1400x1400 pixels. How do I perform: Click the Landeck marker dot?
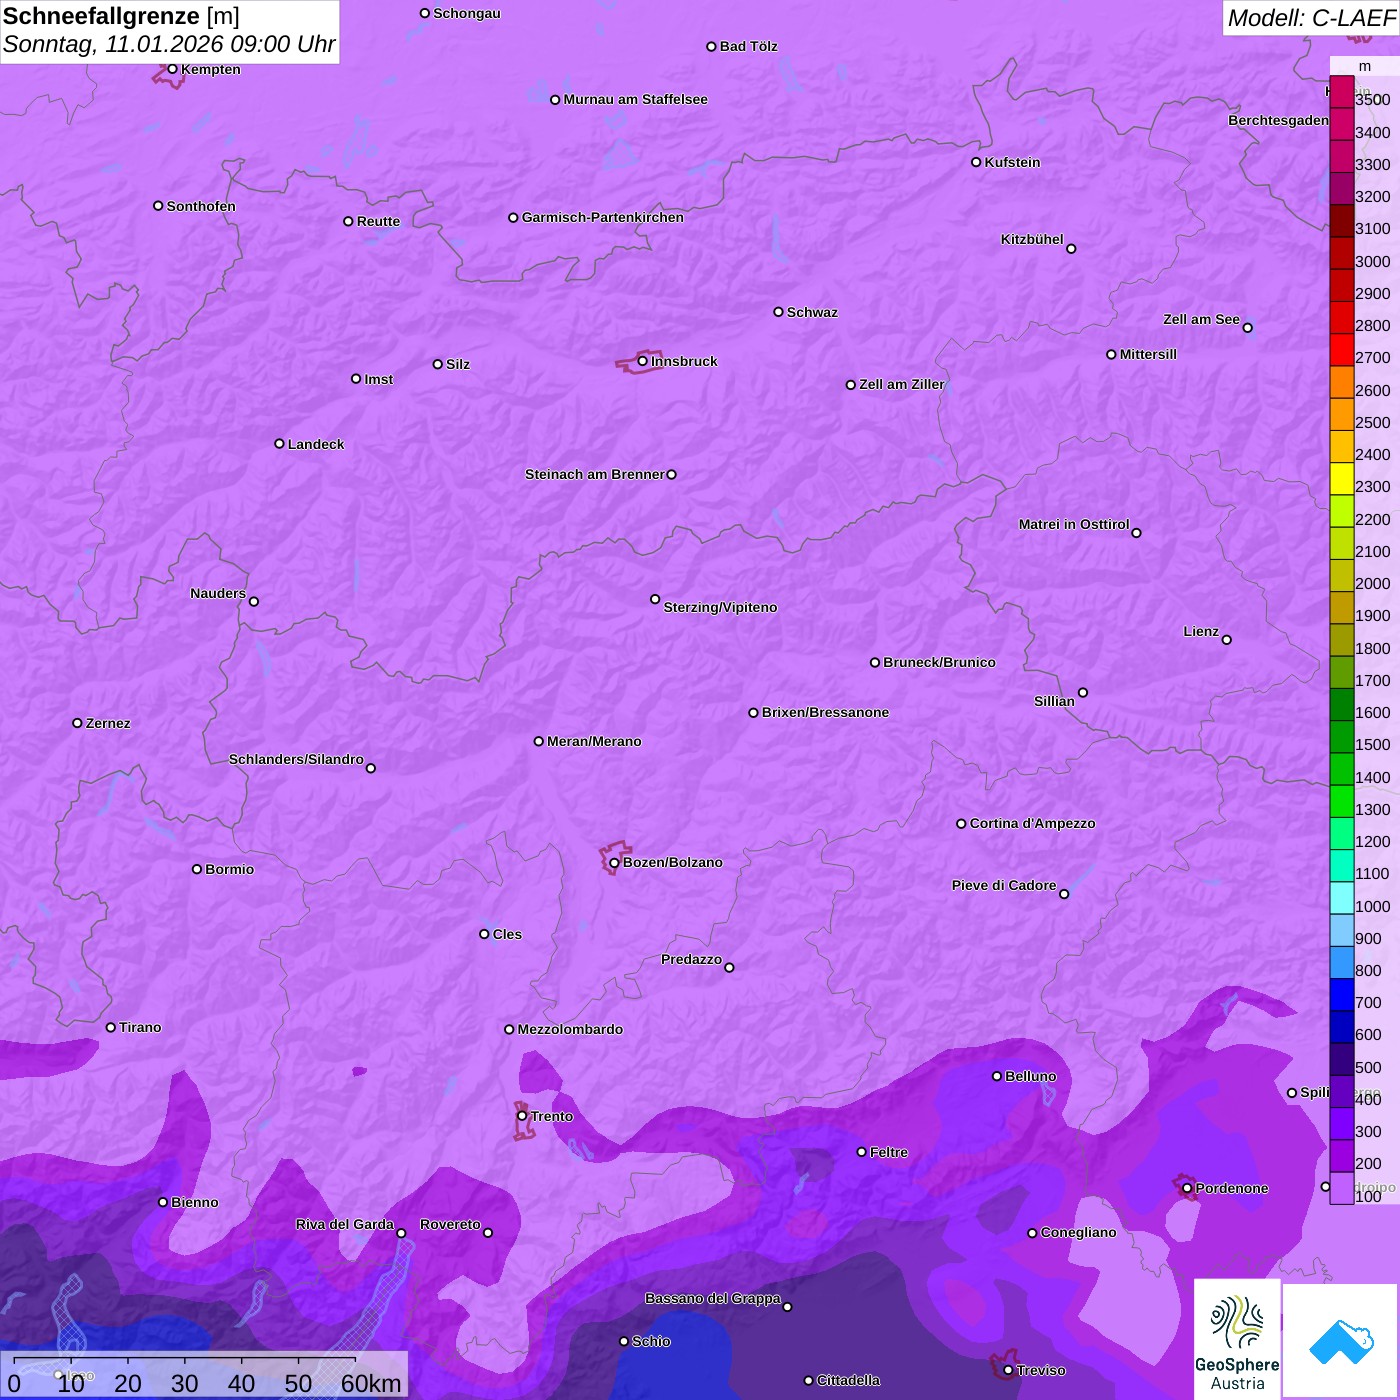click(x=279, y=444)
